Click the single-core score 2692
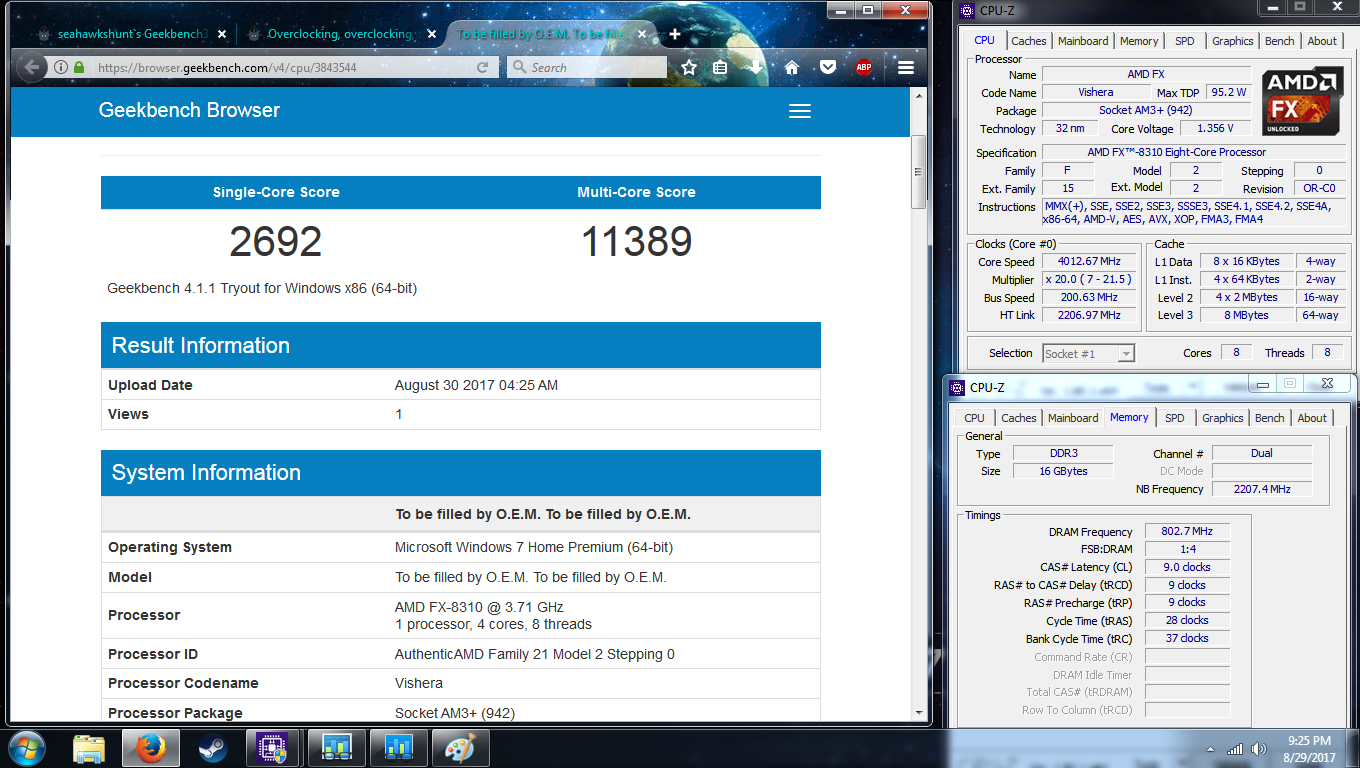 (x=276, y=242)
